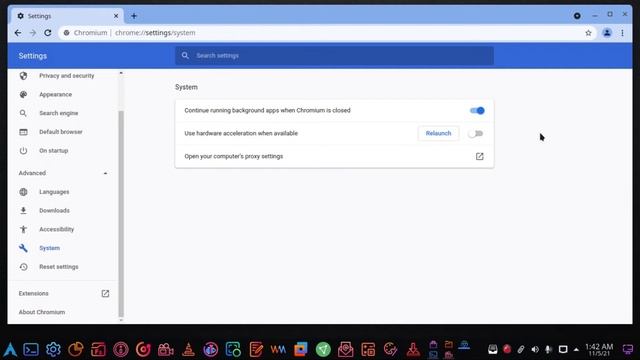Screen dimensions: 640x360
Task: Click the Languages globe icon
Action: [23, 192]
